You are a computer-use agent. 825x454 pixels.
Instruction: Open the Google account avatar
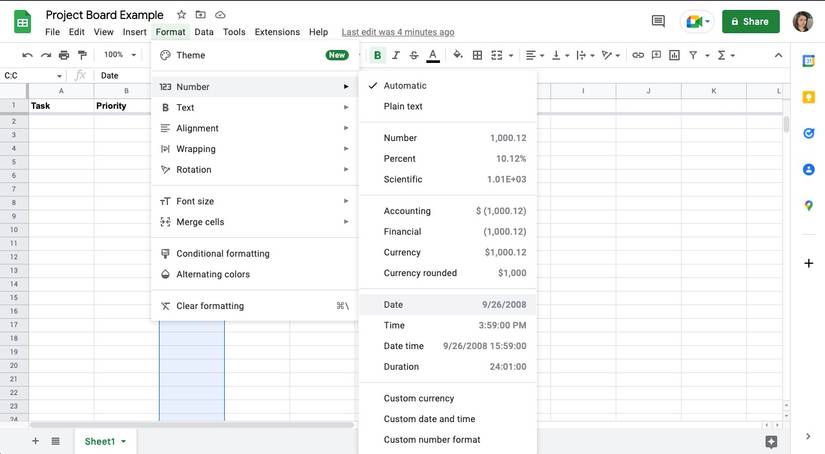(x=802, y=22)
